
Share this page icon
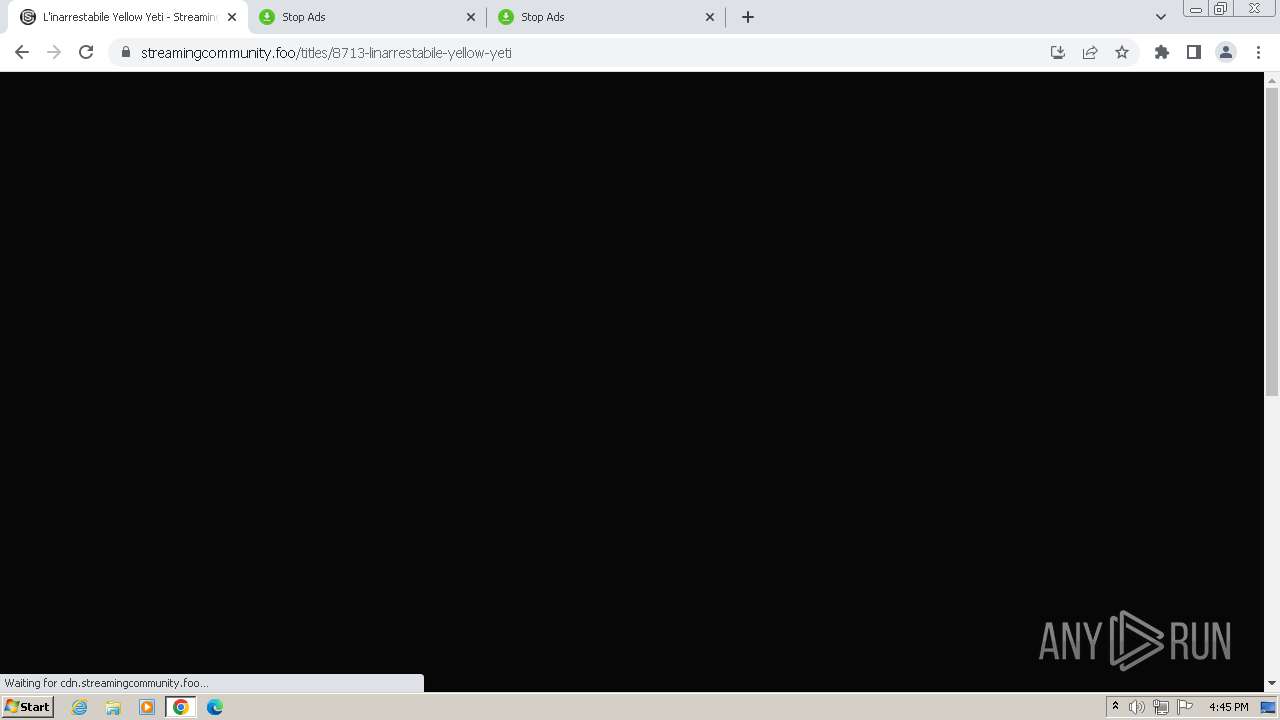pos(1090,52)
